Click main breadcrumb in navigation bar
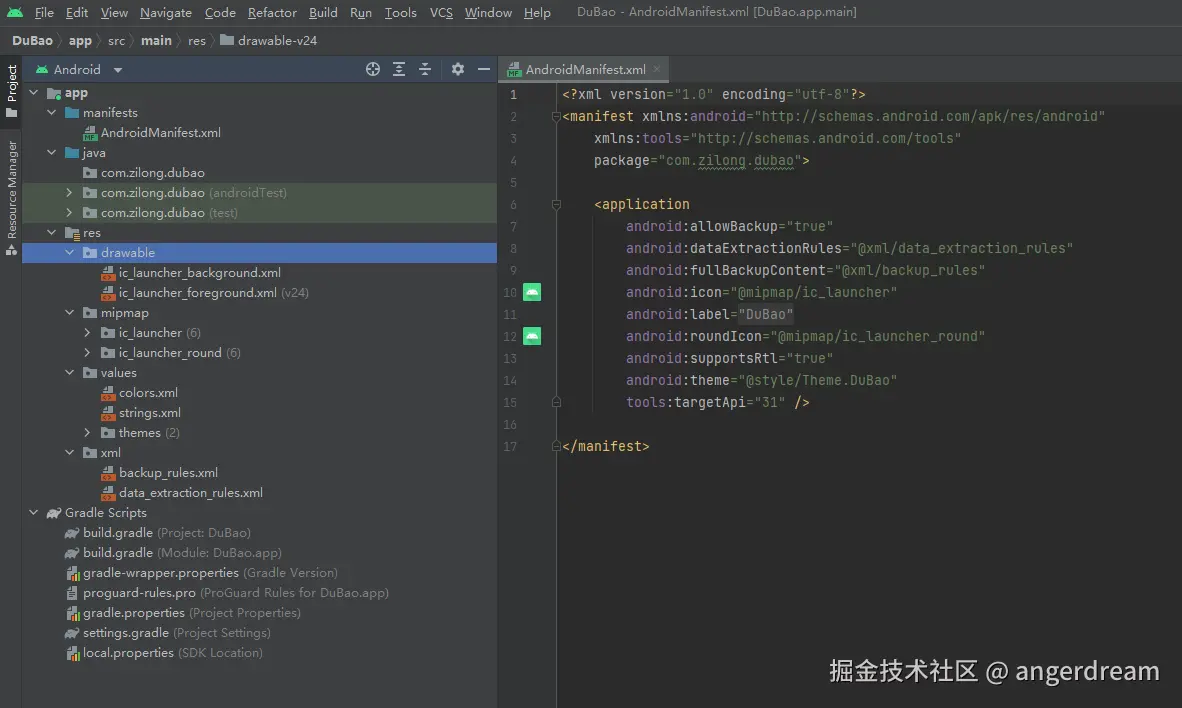Viewport: 1182px width, 708px height. 156,41
